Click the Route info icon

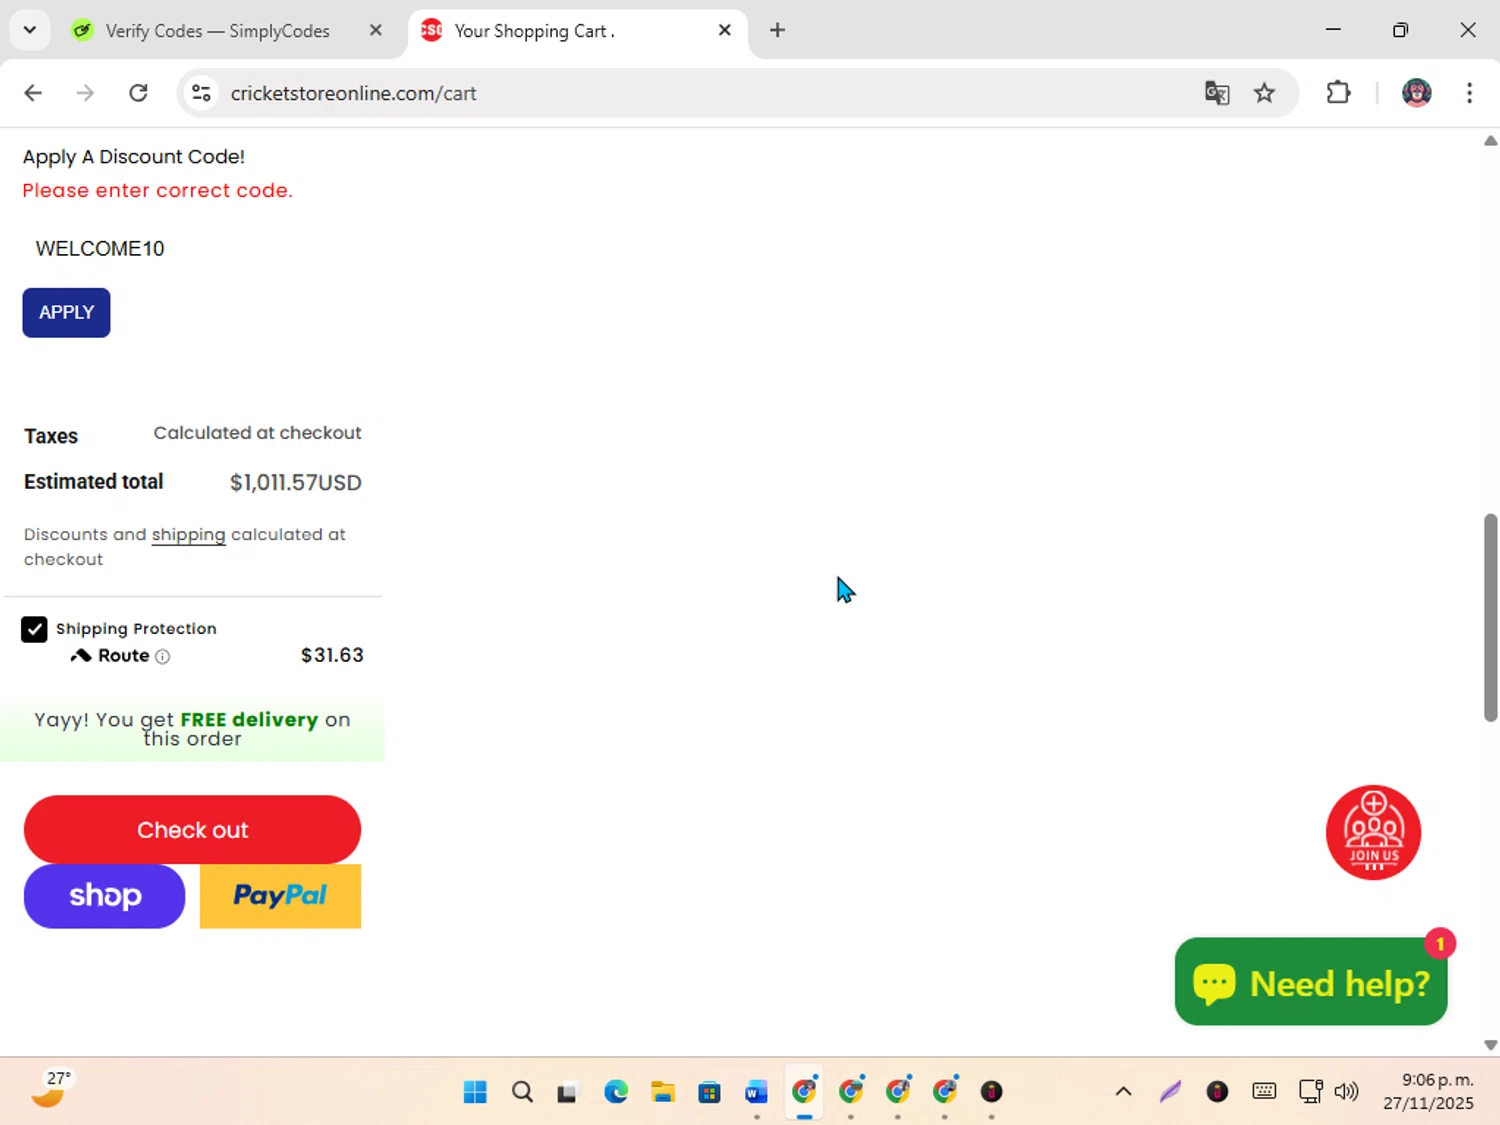pyautogui.click(x=162, y=657)
